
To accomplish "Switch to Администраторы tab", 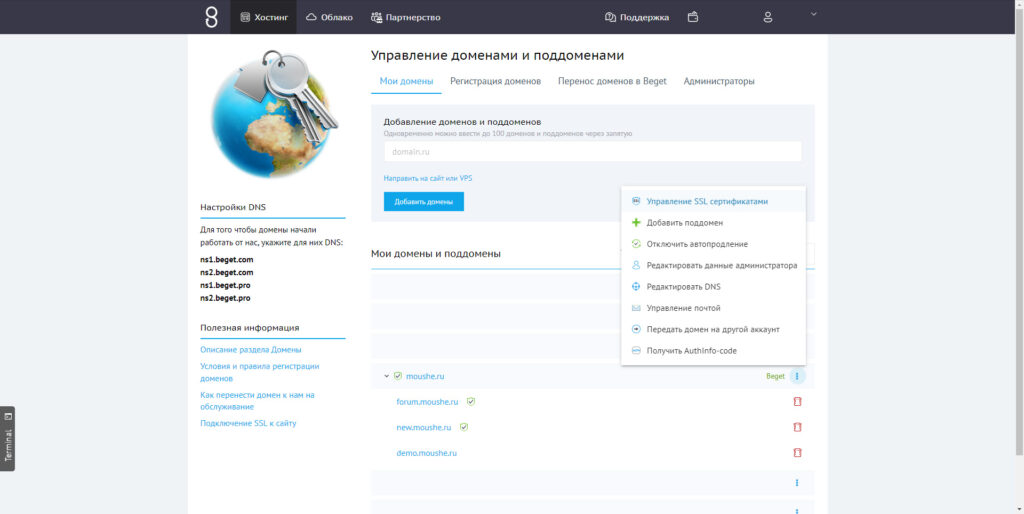I will point(719,82).
